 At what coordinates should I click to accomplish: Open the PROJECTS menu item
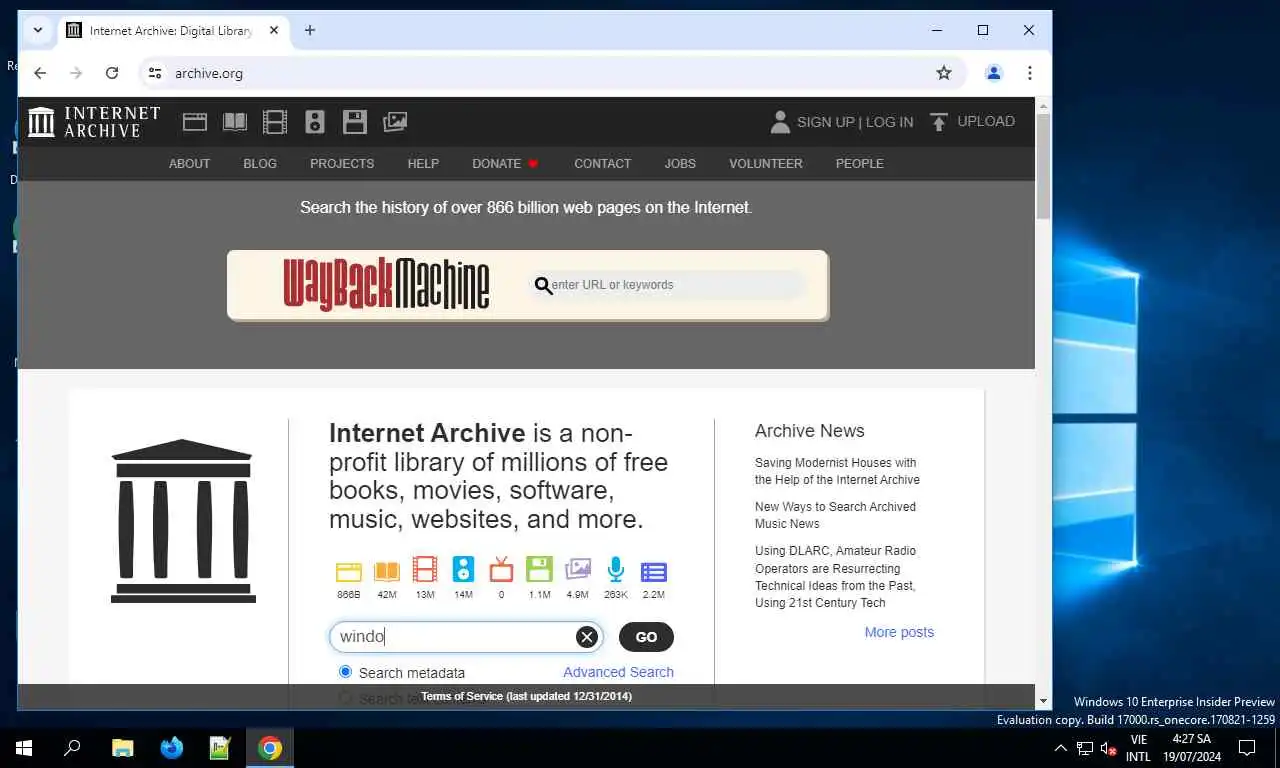pyautogui.click(x=342, y=163)
